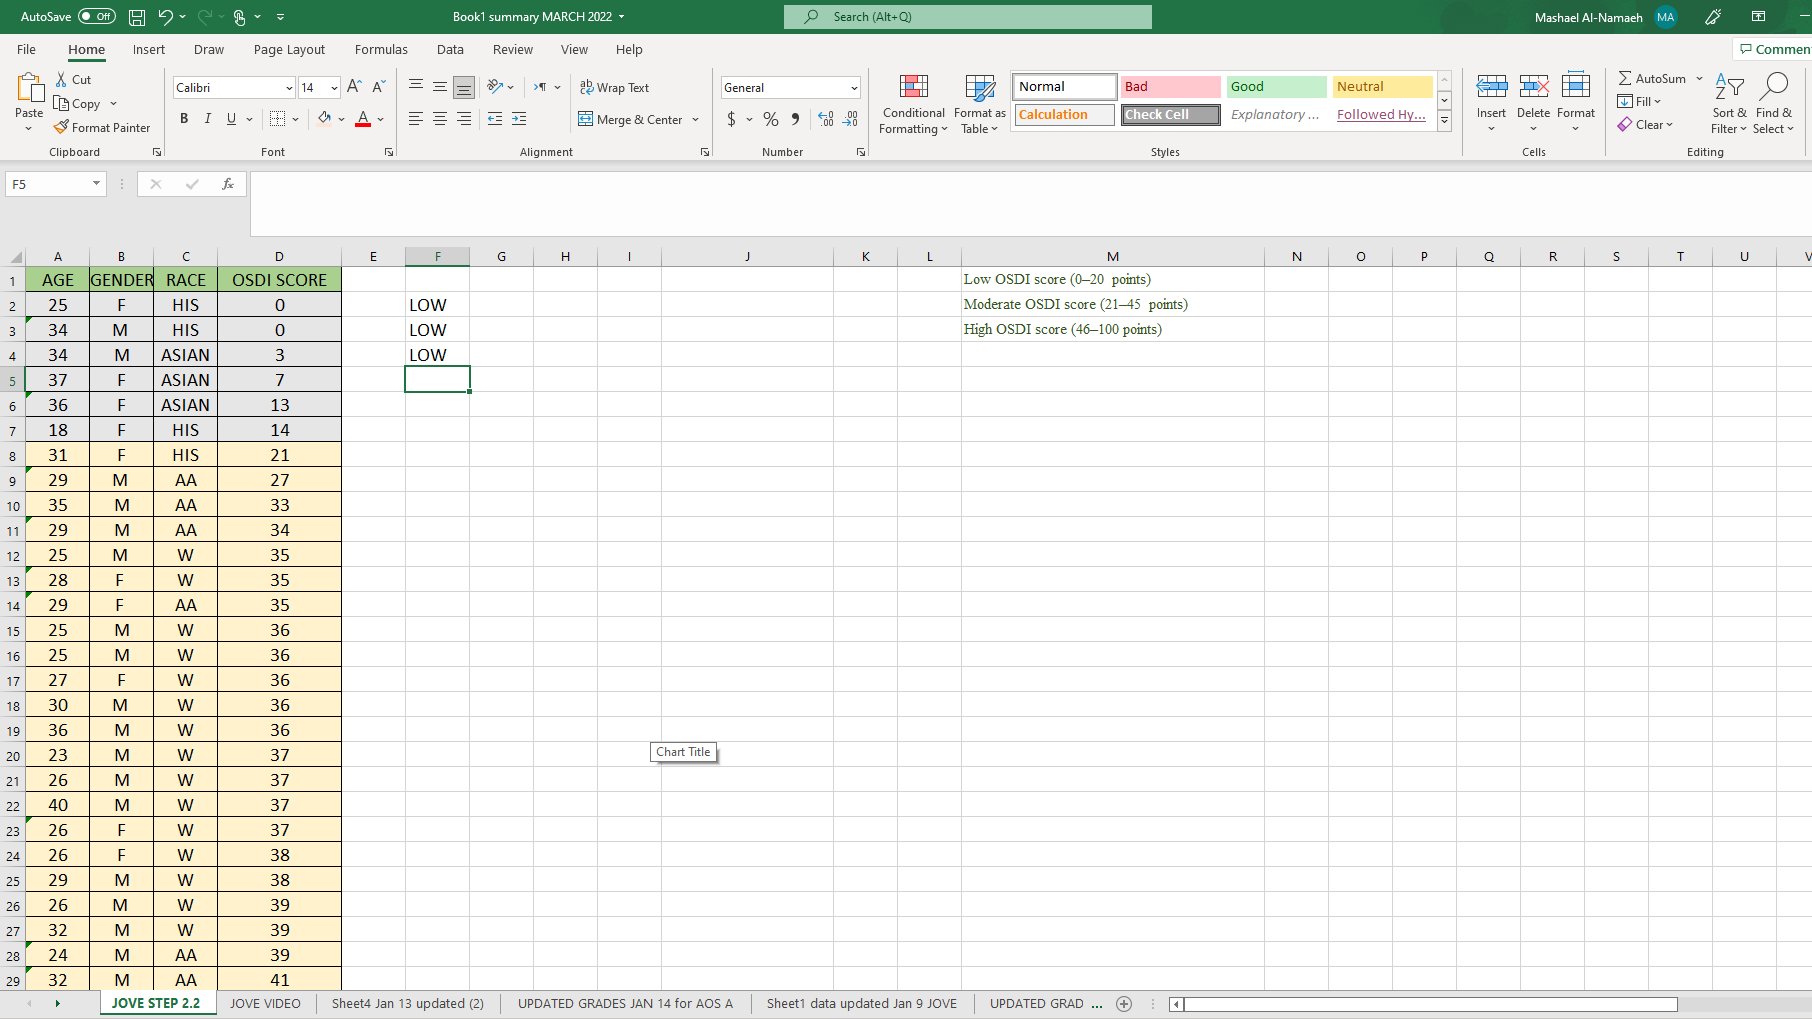This screenshot has height=1019, width=1812.
Task: Click the Format Painter brush icon
Action: [x=61, y=127]
